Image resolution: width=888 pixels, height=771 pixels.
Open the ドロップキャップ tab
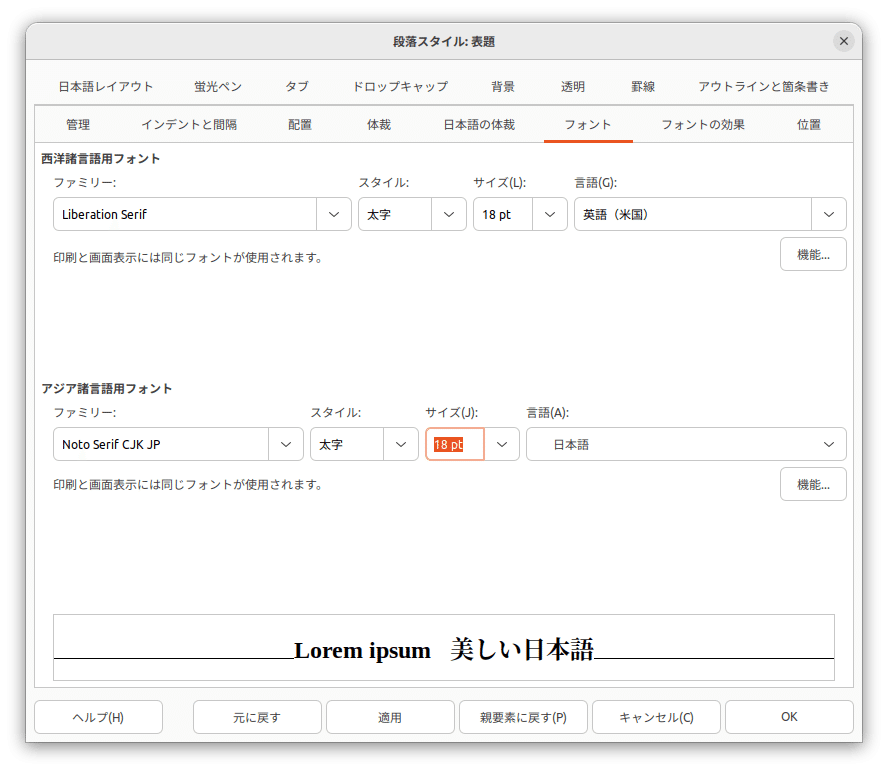pyautogui.click(x=400, y=86)
